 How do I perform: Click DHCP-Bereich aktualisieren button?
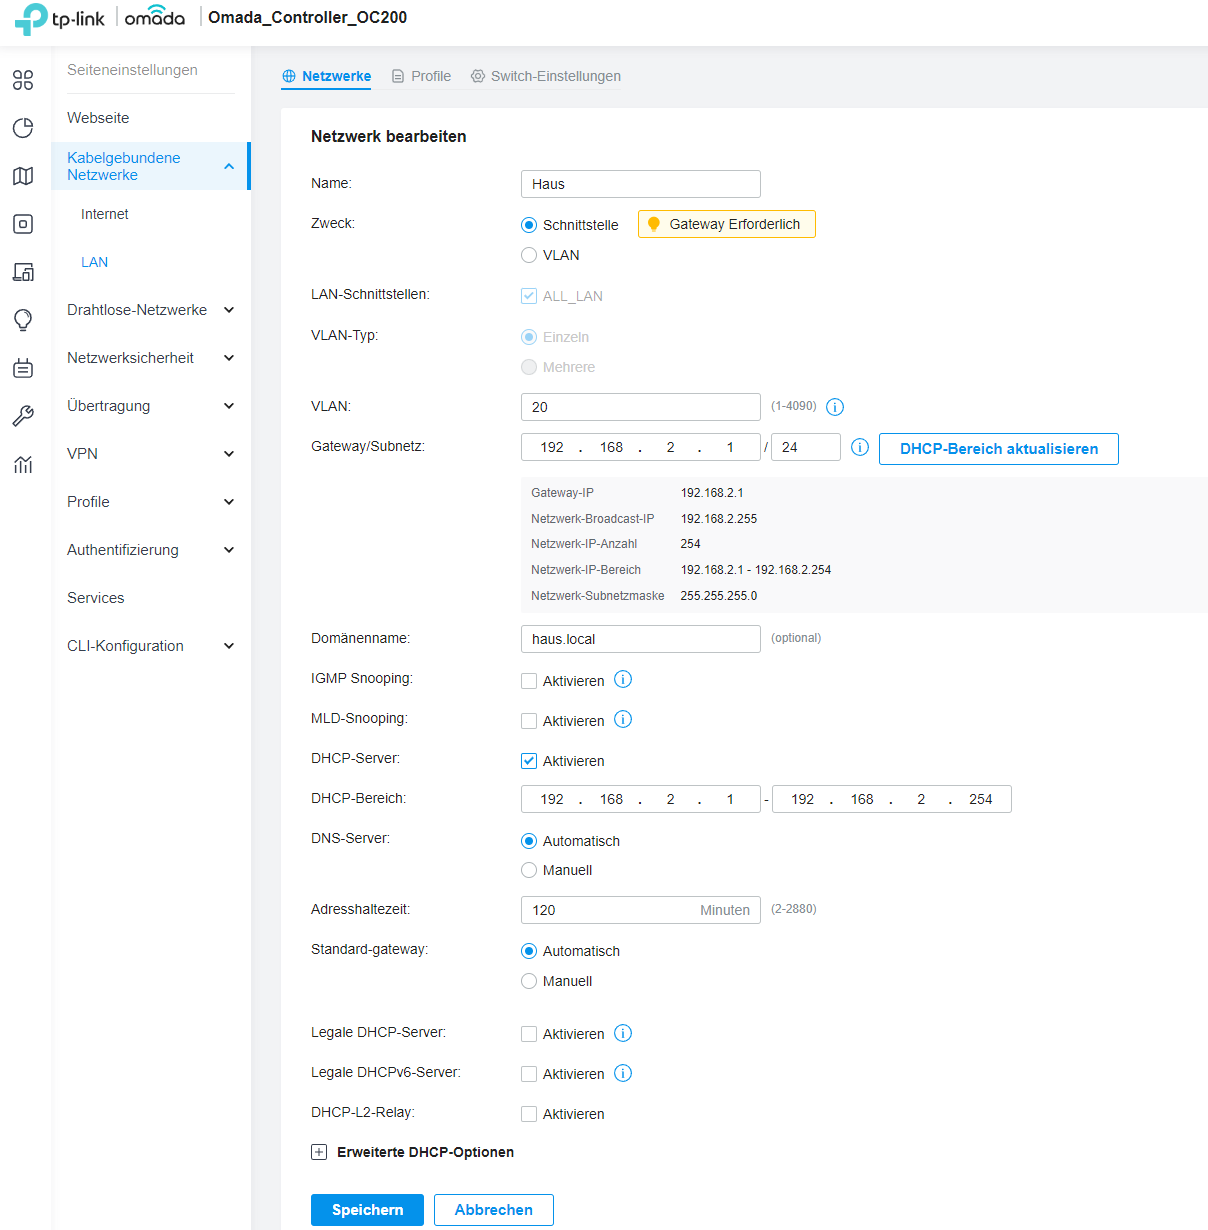tap(999, 449)
